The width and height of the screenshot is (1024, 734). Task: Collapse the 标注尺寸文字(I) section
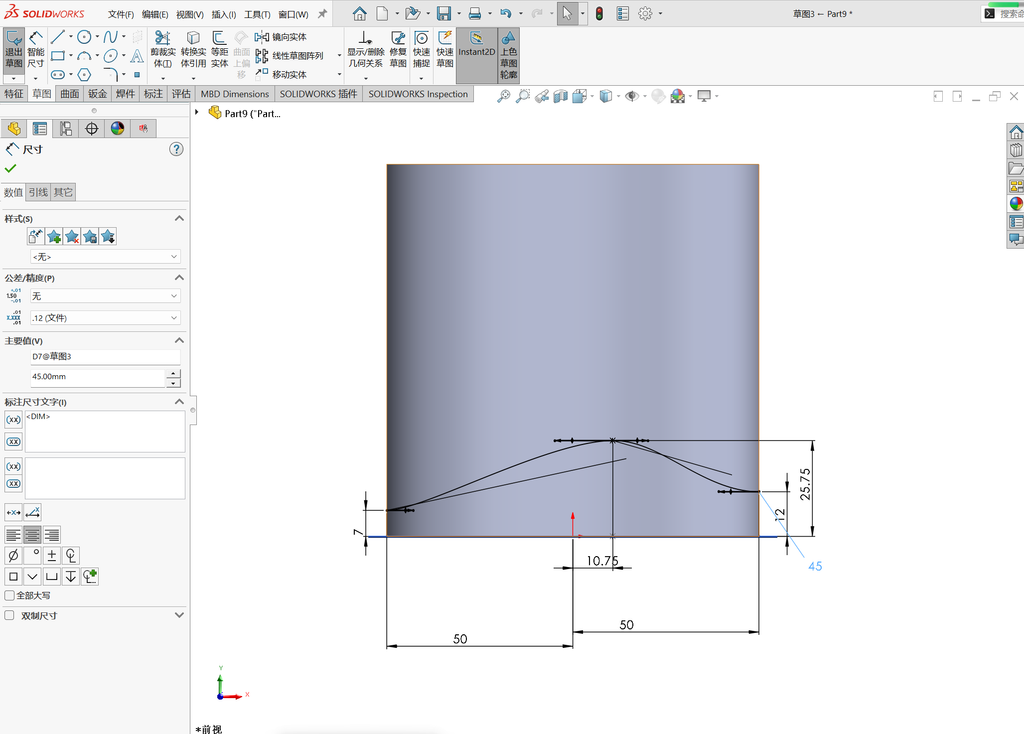click(x=179, y=402)
